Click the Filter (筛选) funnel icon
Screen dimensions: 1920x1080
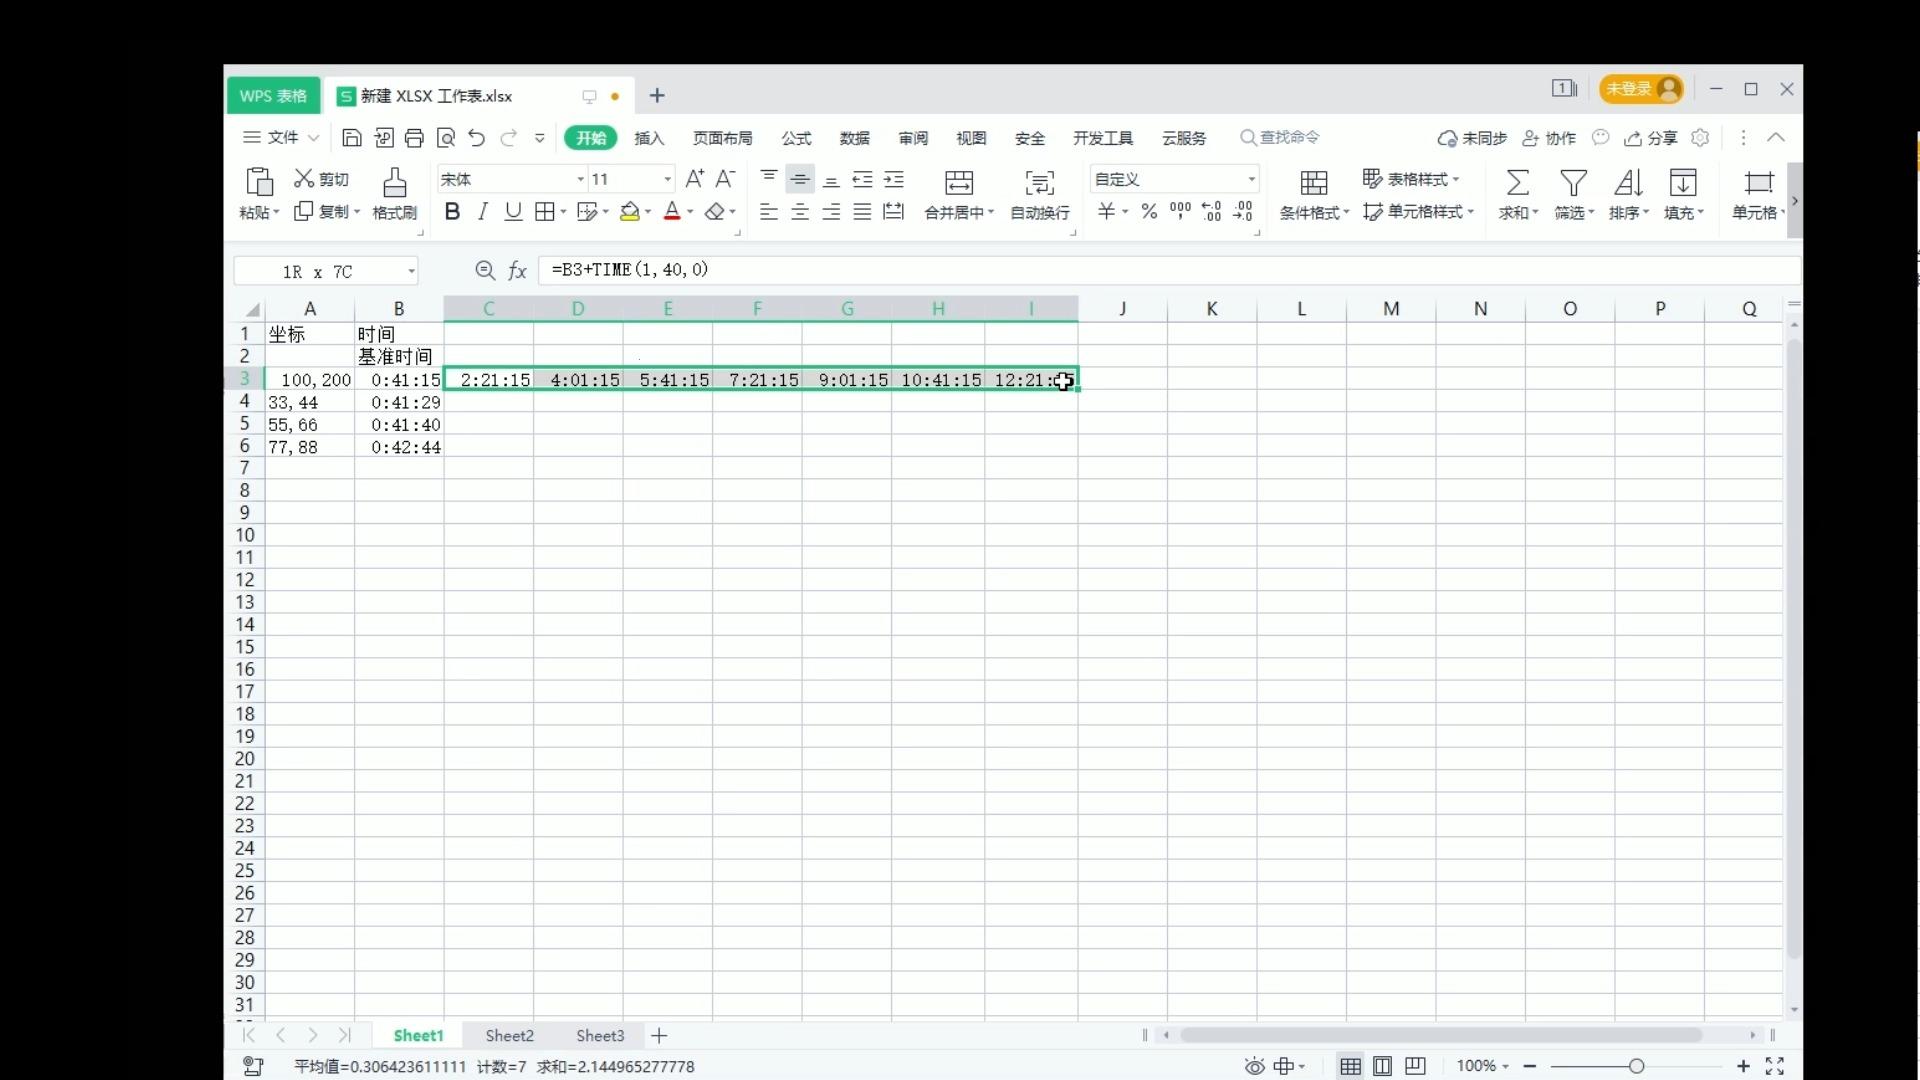(x=1573, y=183)
